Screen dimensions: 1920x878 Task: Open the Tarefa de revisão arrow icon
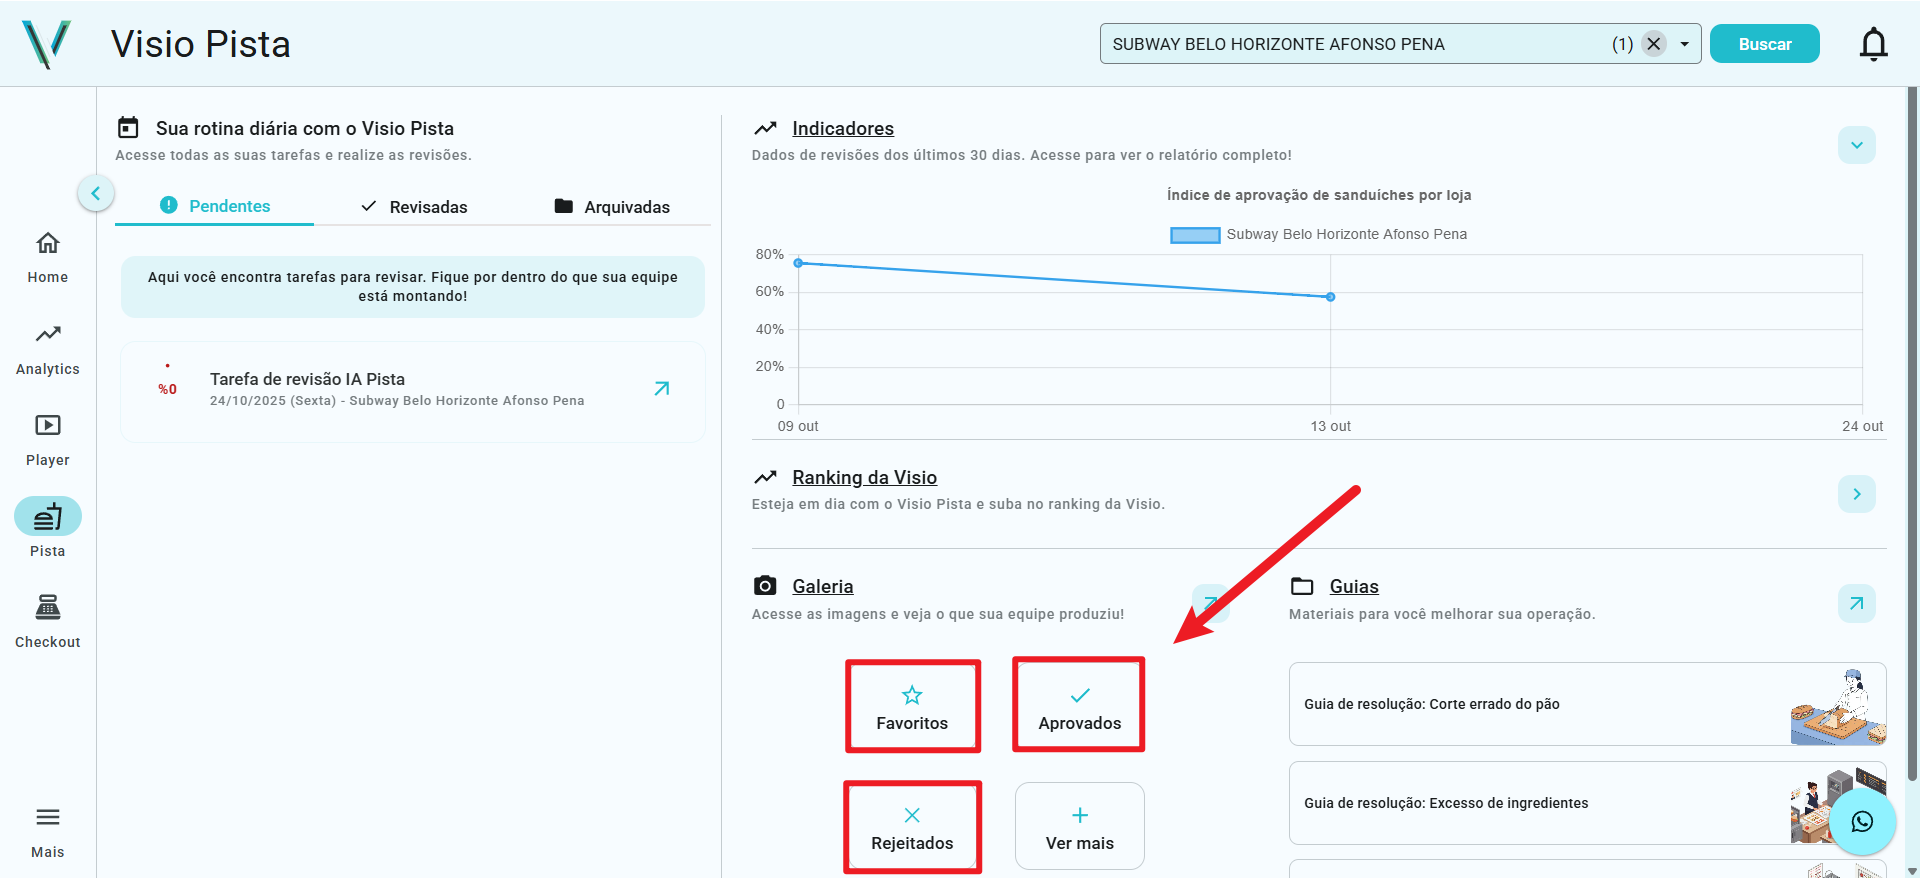[x=661, y=389]
